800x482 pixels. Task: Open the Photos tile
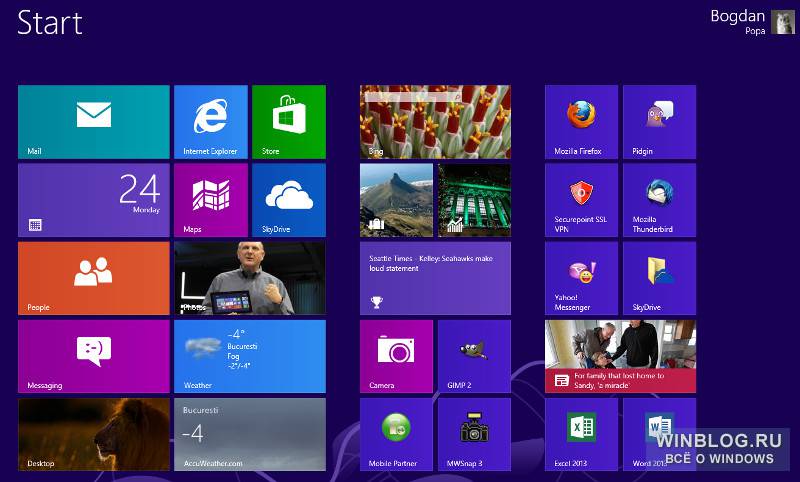250,278
